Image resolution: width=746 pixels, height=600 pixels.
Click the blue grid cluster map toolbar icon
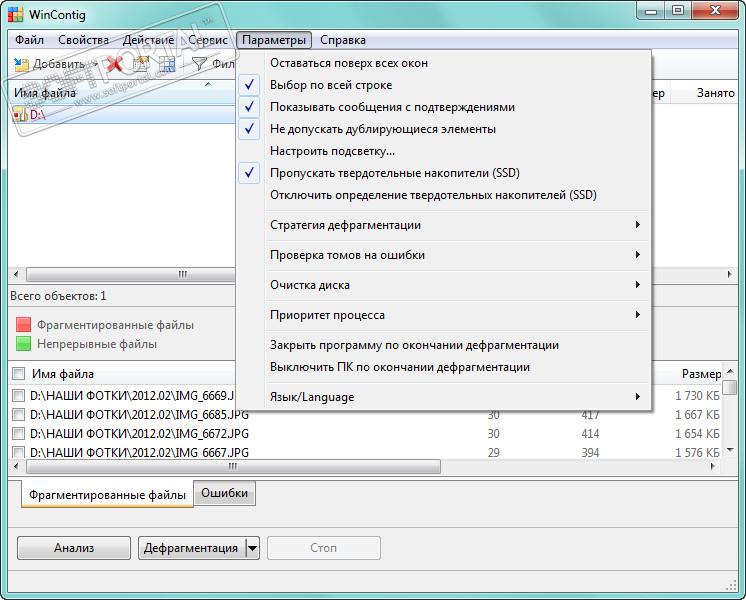click(x=167, y=64)
